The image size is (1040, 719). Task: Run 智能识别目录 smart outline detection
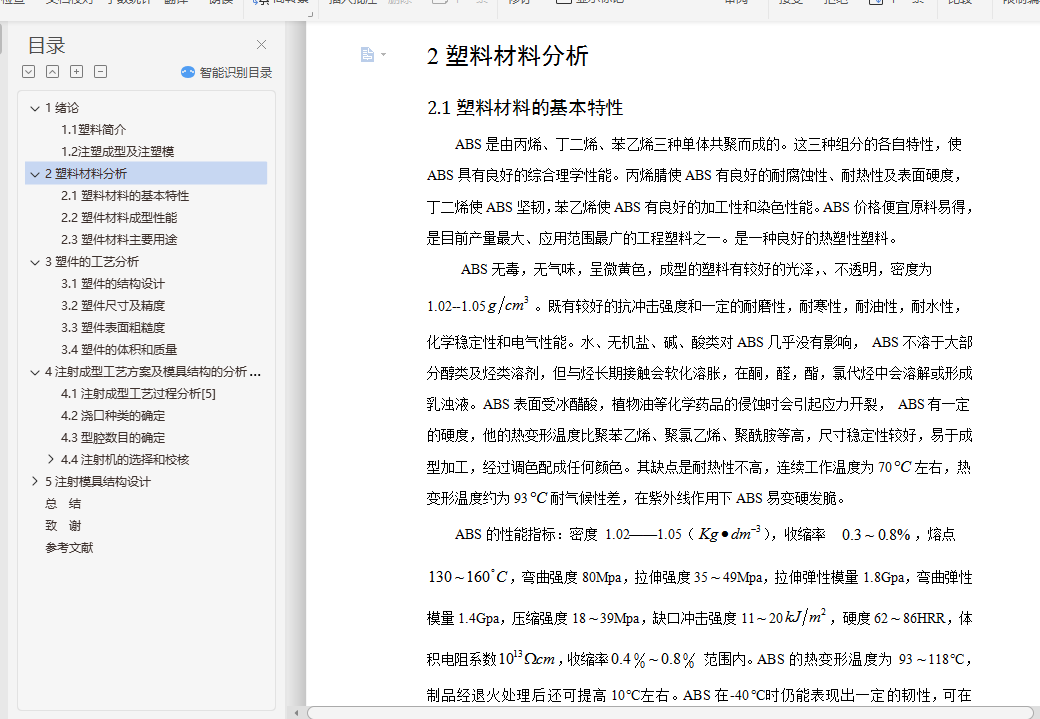coord(227,72)
